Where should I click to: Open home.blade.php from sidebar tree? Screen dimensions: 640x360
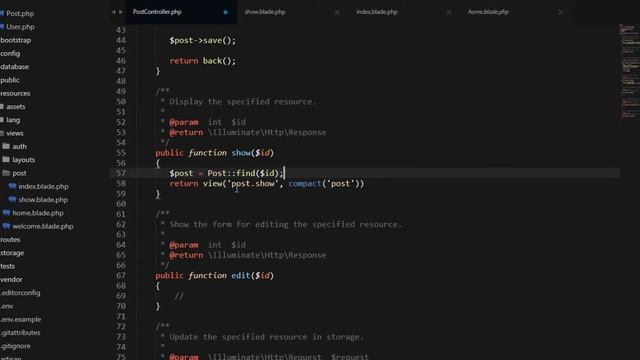pyautogui.click(x=38, y=213)
